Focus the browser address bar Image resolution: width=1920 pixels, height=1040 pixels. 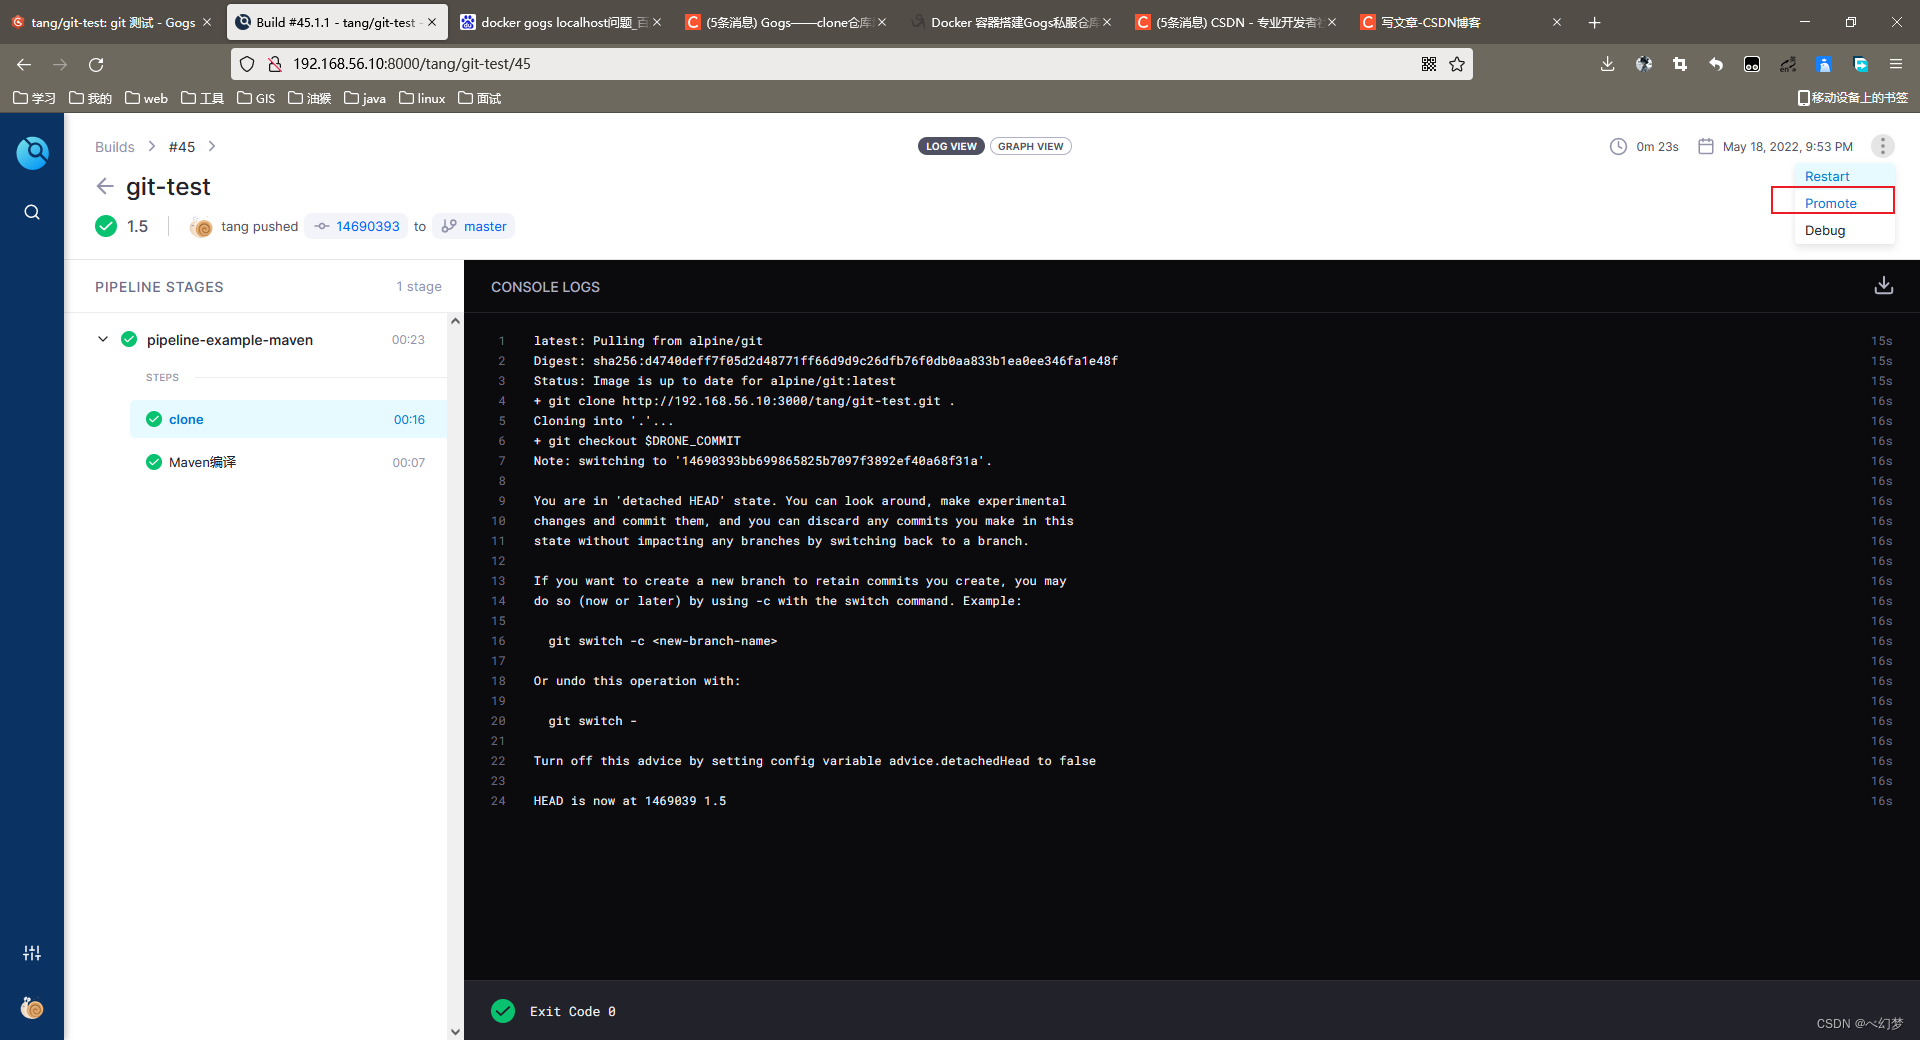850,64
